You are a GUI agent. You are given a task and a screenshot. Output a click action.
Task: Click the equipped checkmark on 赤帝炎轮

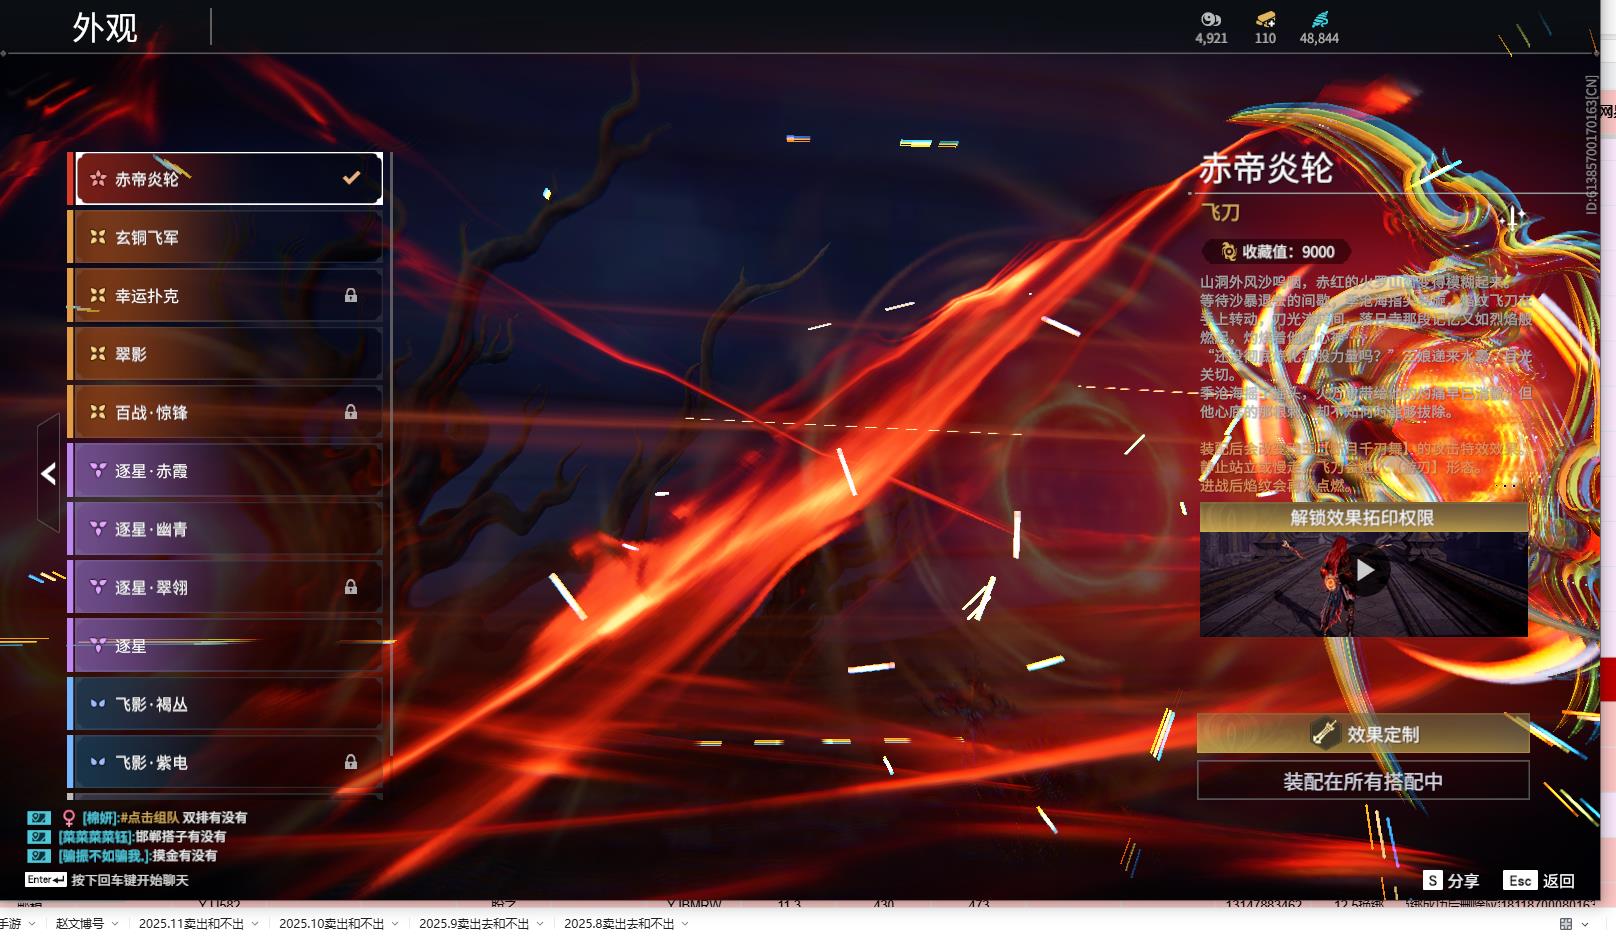tap(351, 178)
